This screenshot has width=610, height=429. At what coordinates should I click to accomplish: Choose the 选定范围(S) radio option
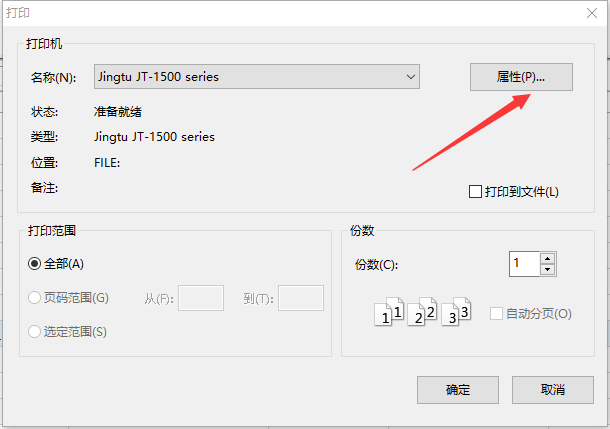coord(35,332)
